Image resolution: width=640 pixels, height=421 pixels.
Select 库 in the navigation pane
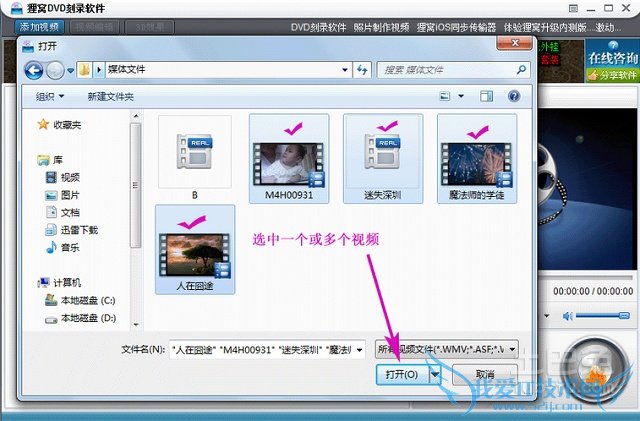tap(50, 160)
